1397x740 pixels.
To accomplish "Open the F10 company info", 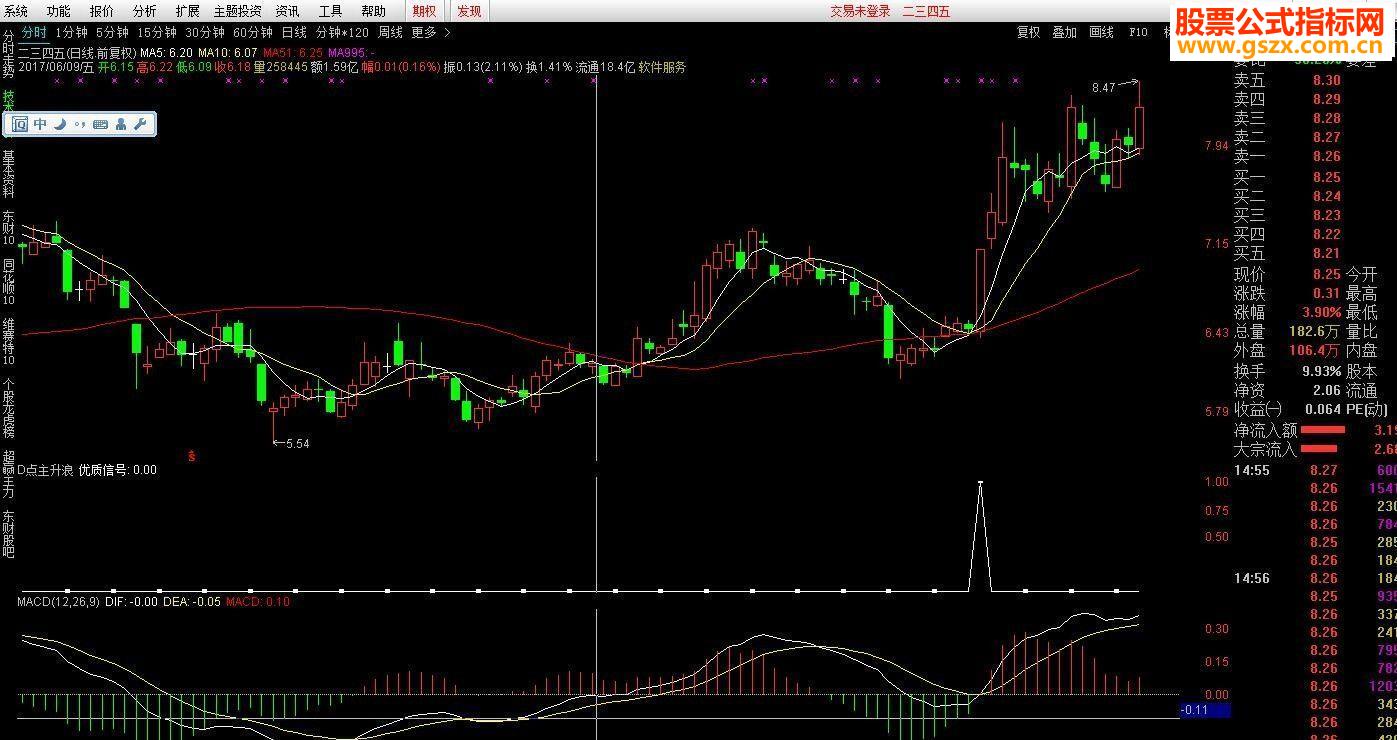I will (1138, 32).
